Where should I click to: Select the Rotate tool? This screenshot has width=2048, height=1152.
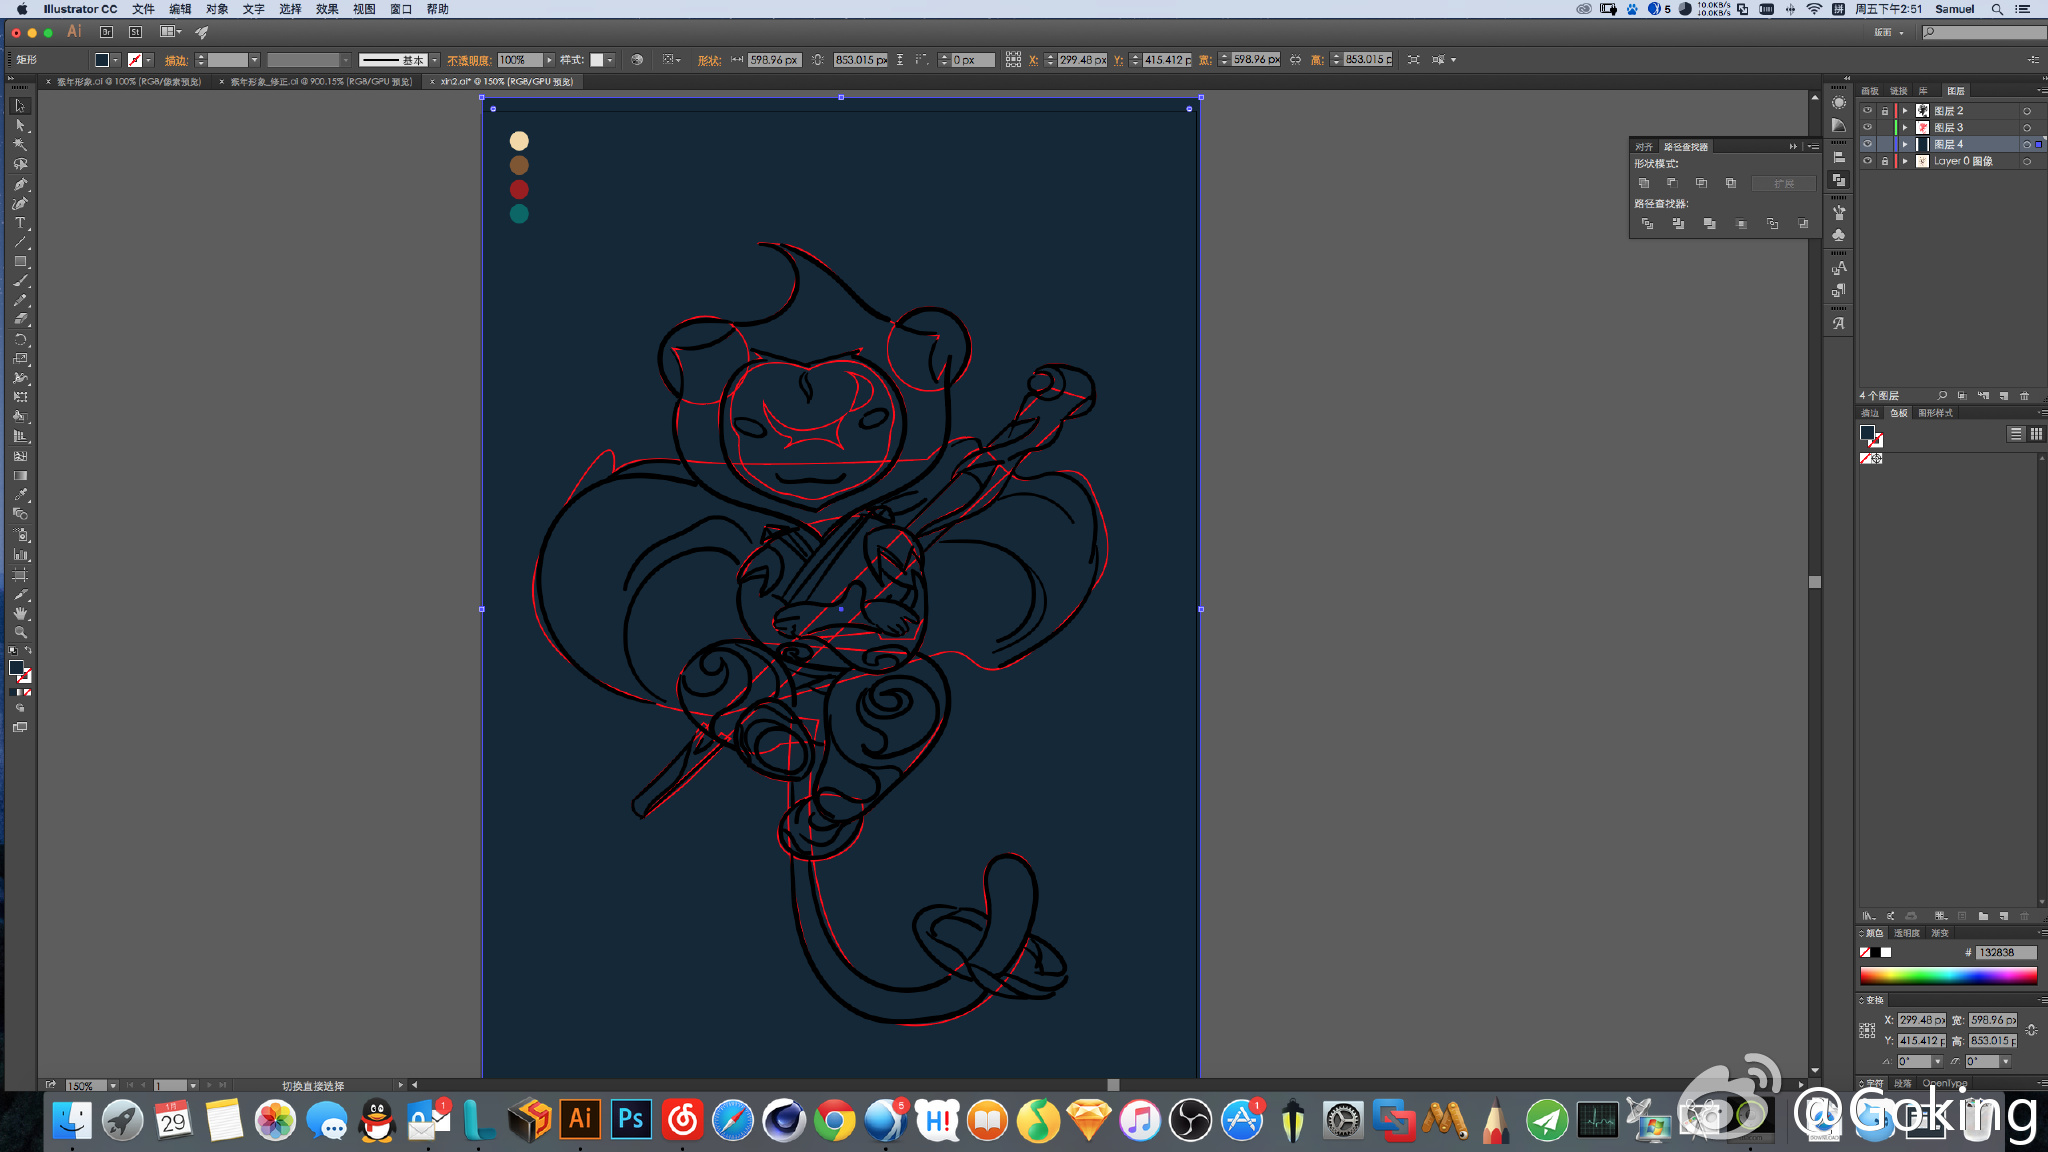[x=20, y=340]
